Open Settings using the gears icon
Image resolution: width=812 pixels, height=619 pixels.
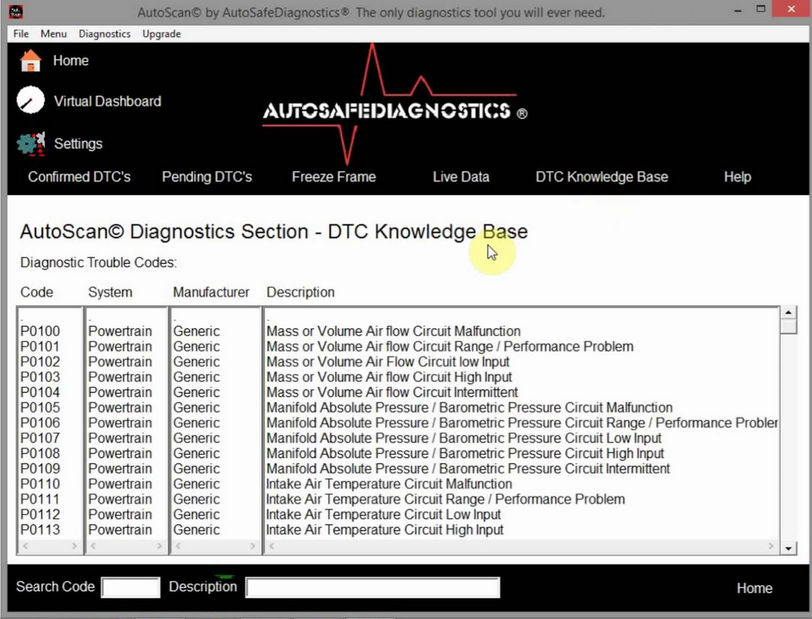tap(28, 144)
